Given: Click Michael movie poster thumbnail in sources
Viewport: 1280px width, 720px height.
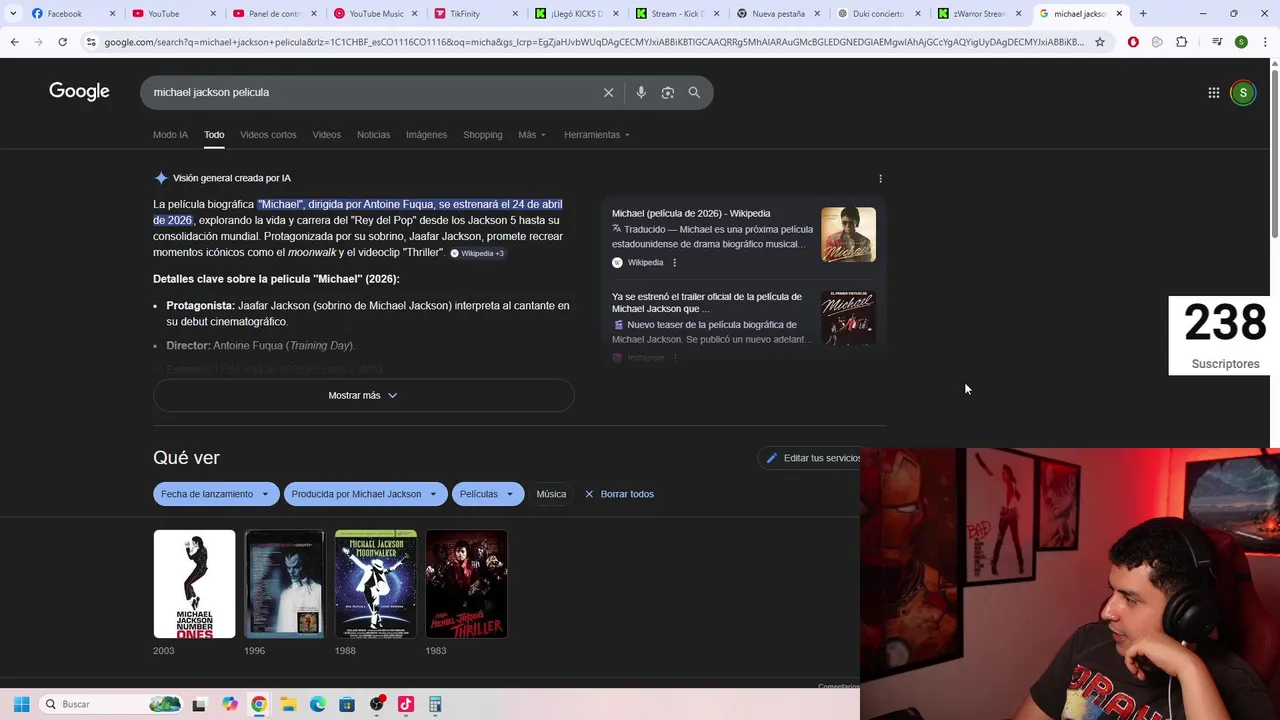Looking at the screenshot, I should tap(848, 234).
